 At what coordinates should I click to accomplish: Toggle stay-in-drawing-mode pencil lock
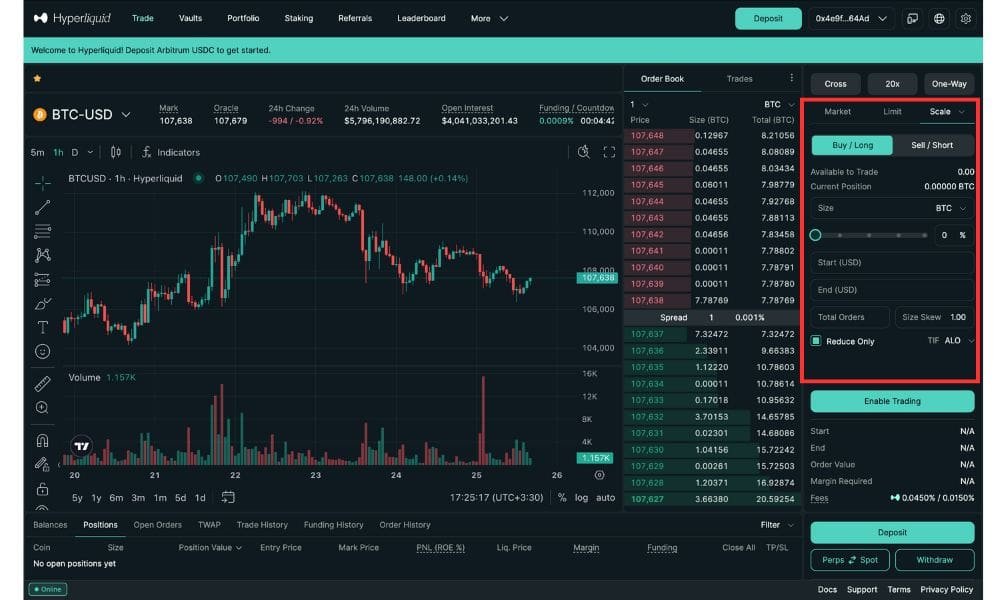pyautogui.click(x=43, y=465)
